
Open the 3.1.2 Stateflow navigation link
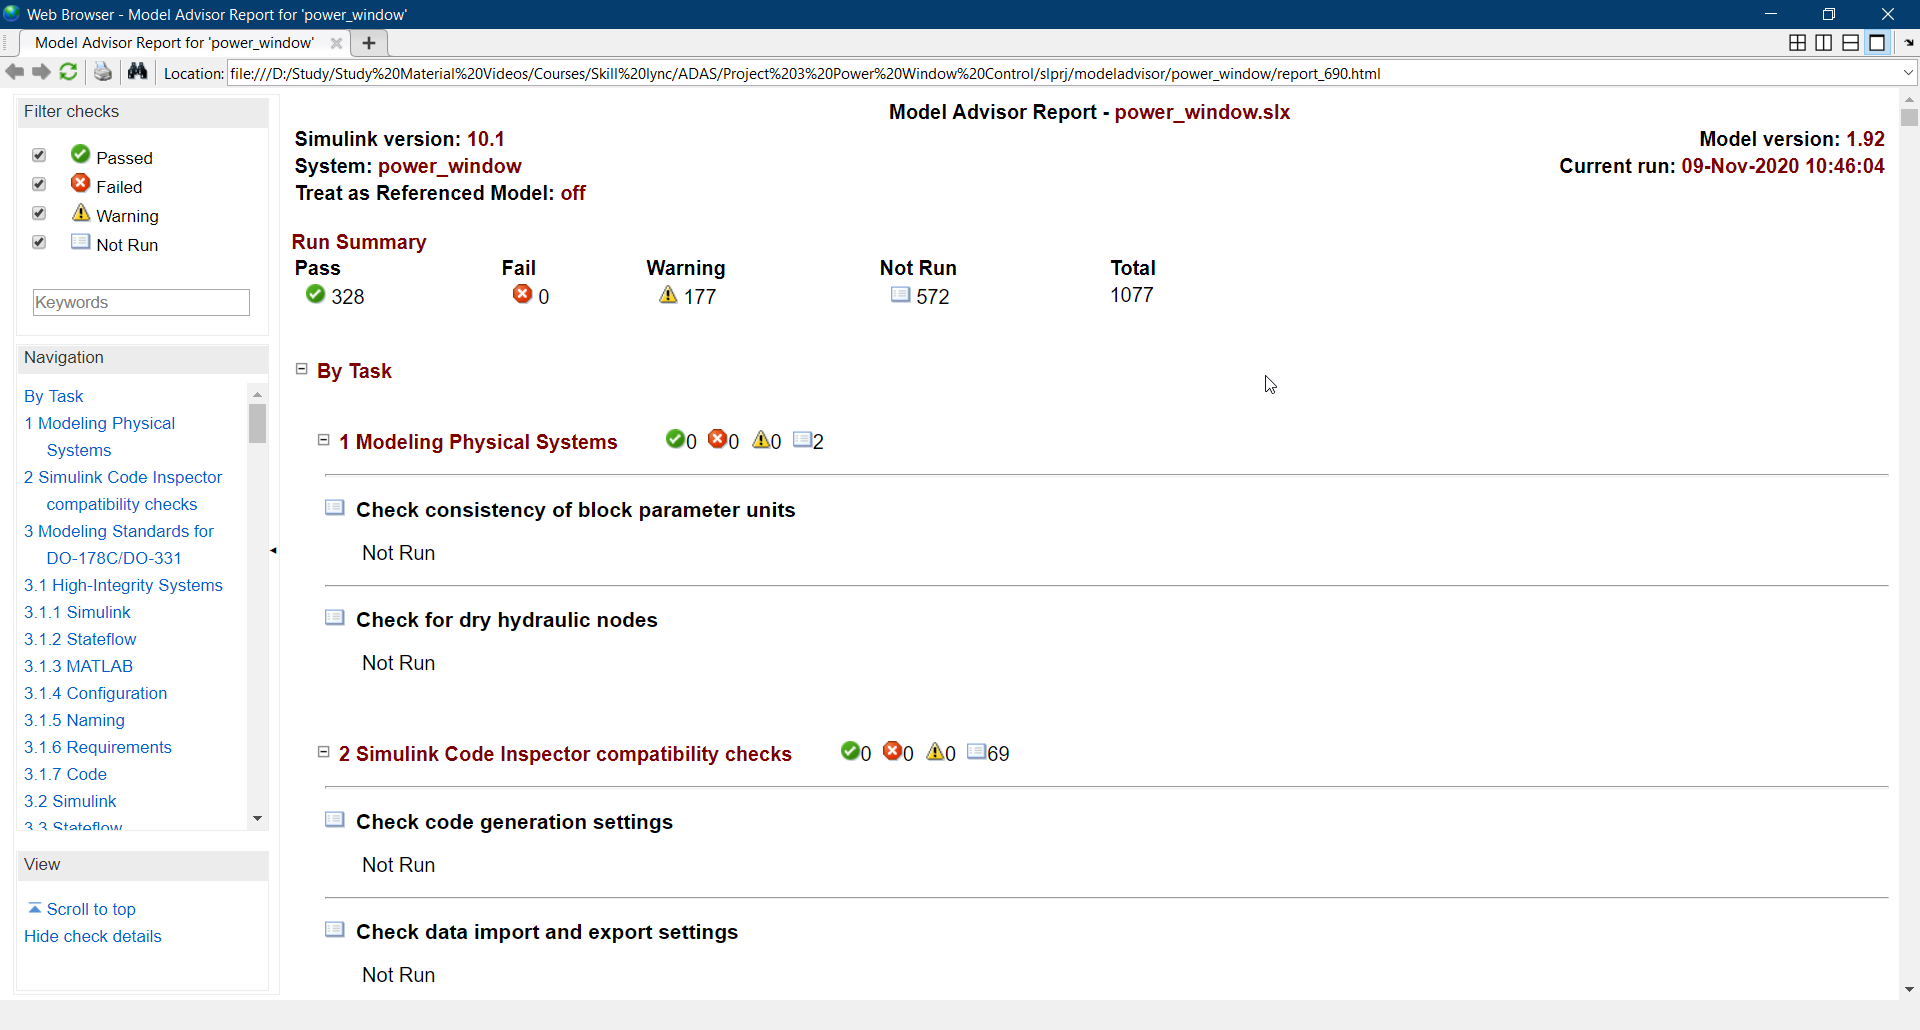[80, 639]
